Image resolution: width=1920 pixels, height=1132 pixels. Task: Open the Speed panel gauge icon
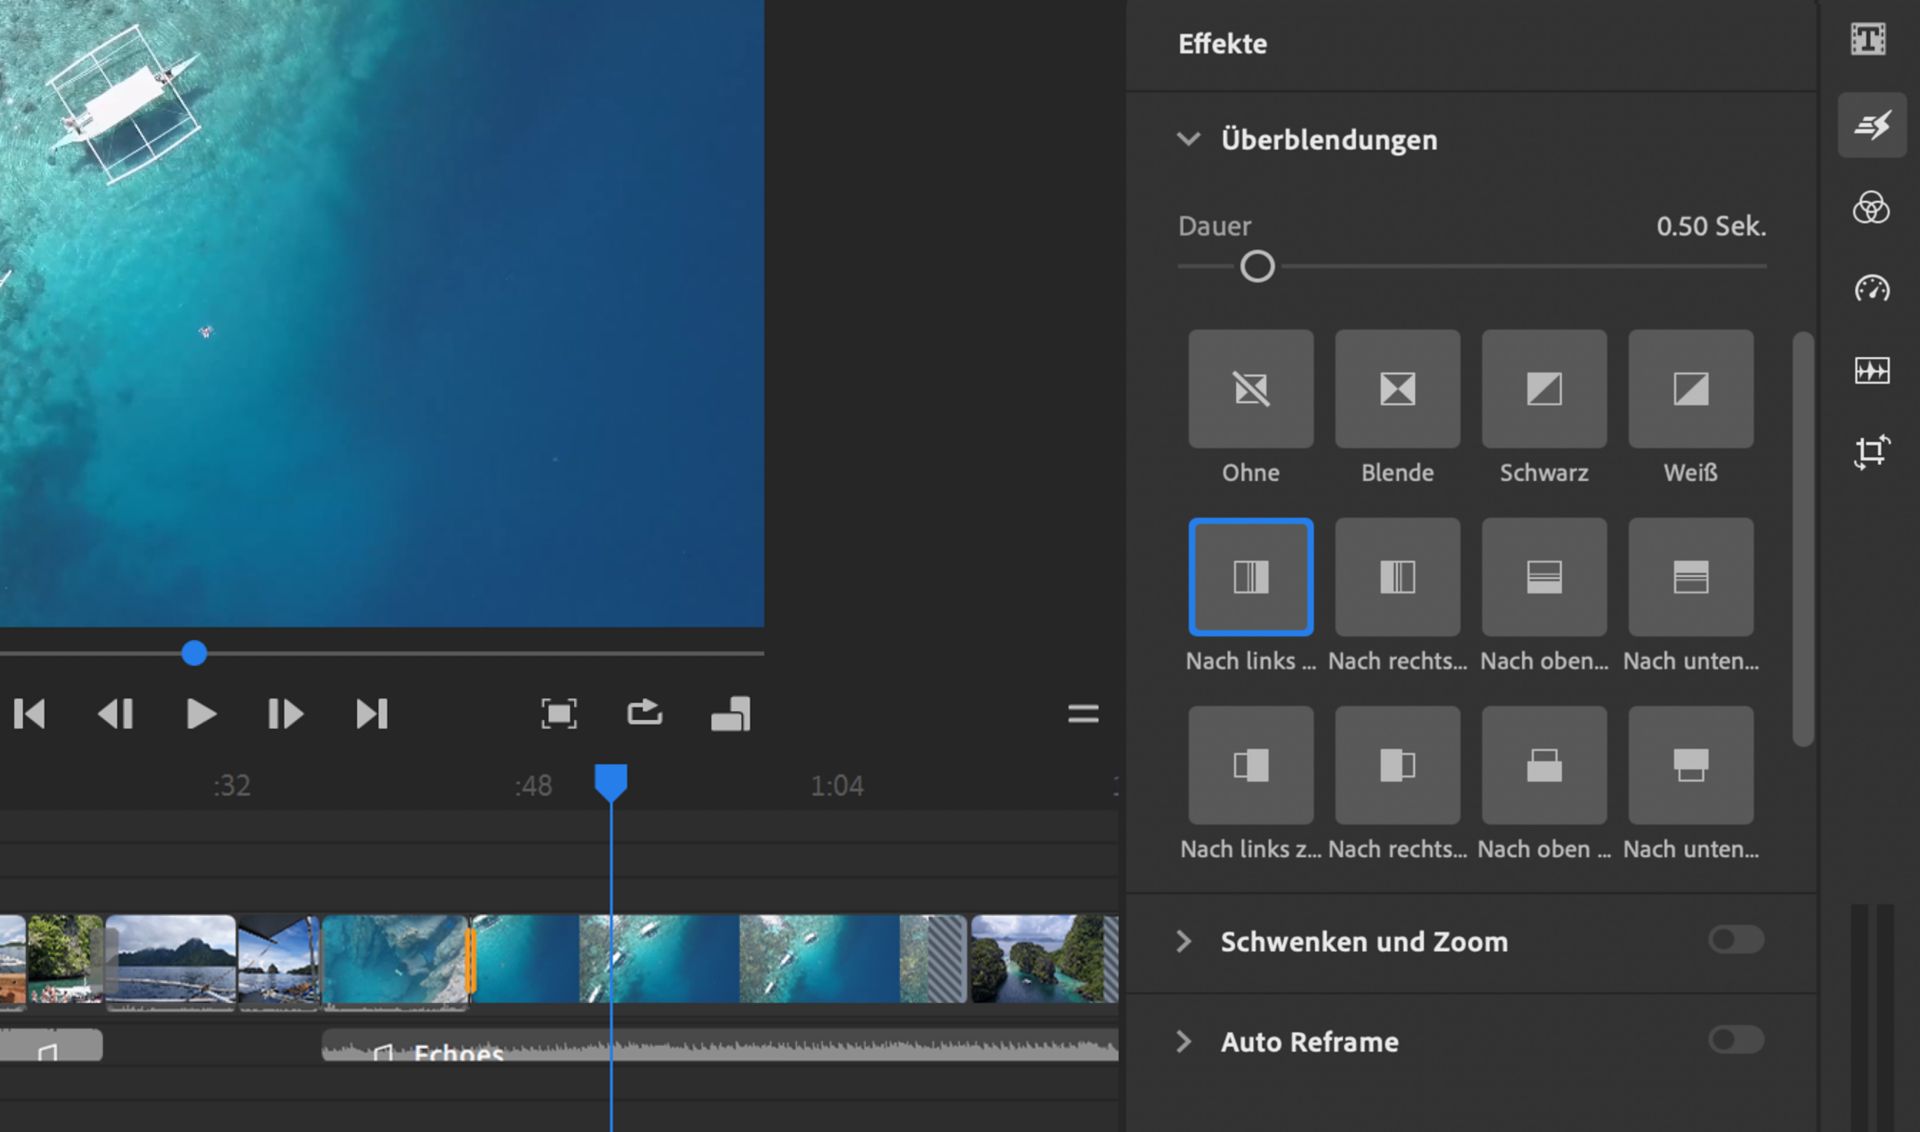1871,289
